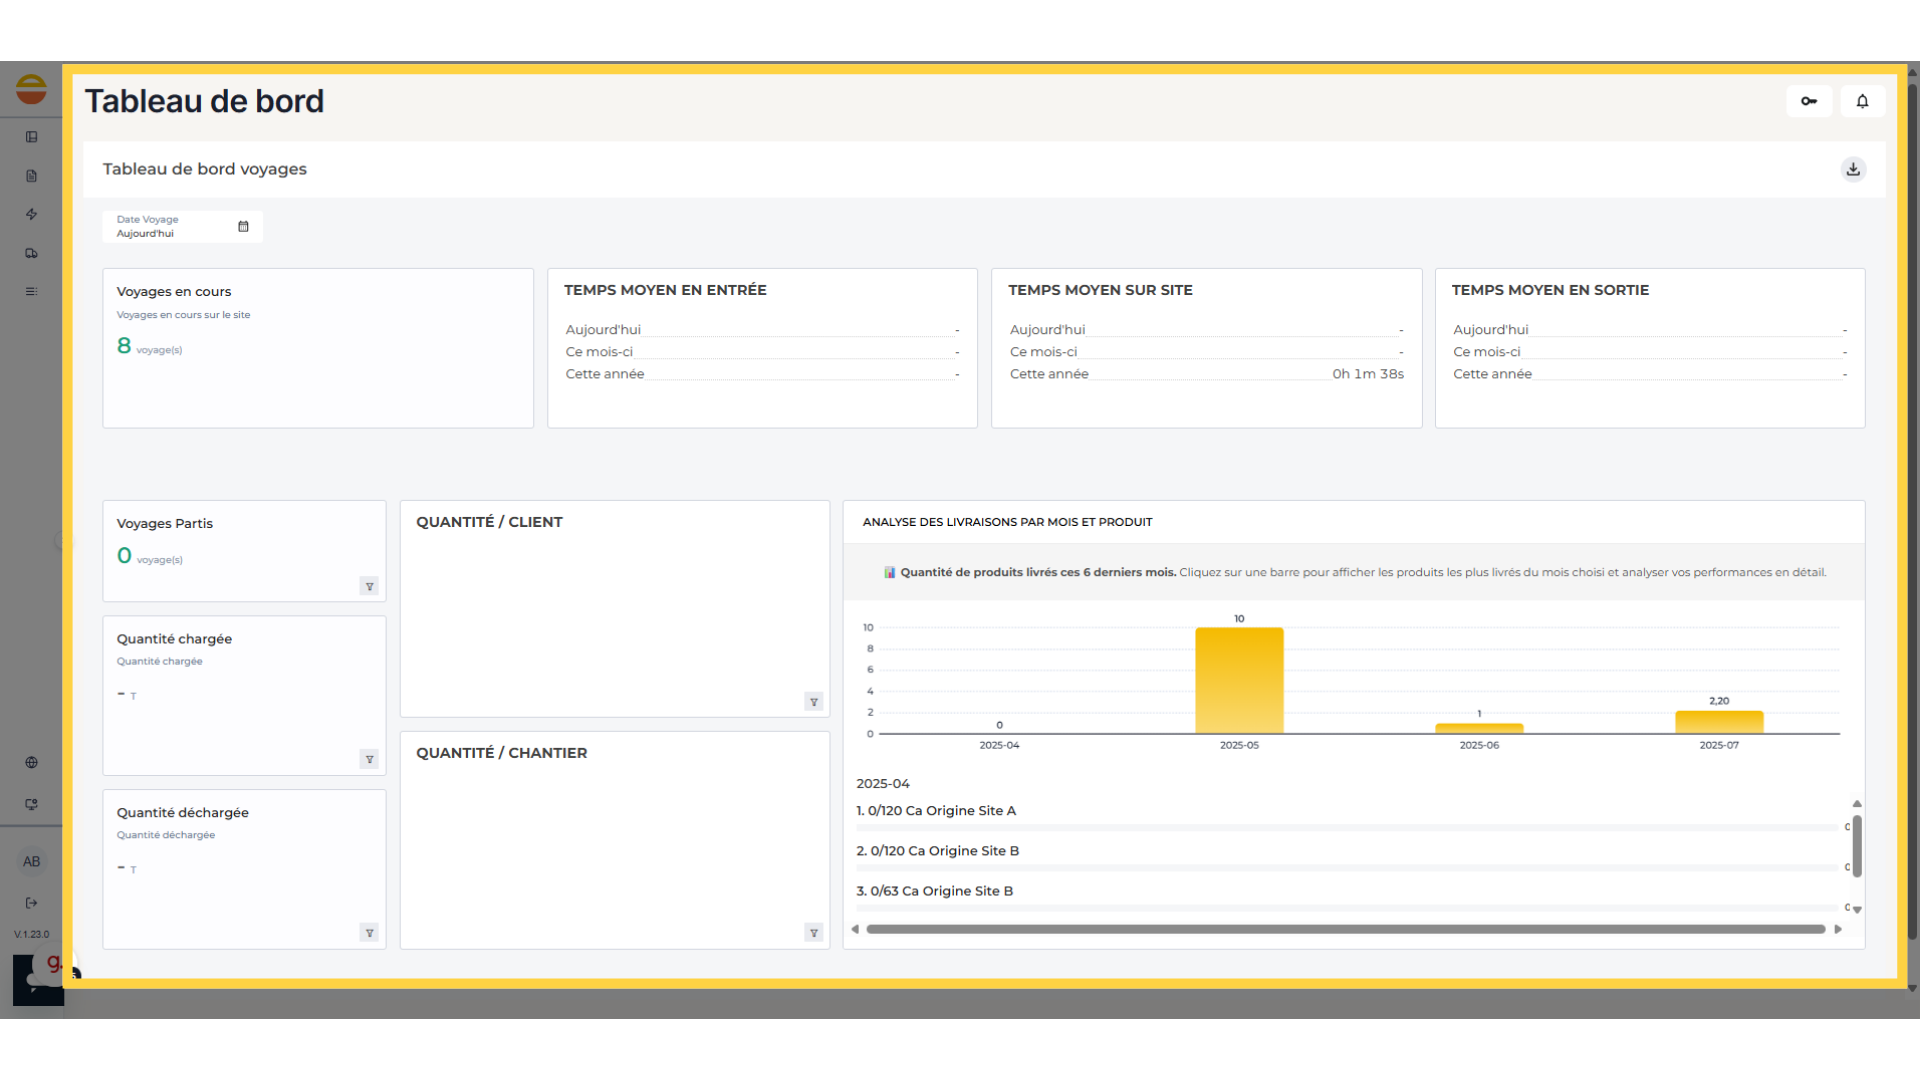Open the AB profile avatar menu
1920x1080 pixels.
tap(31, 861)
